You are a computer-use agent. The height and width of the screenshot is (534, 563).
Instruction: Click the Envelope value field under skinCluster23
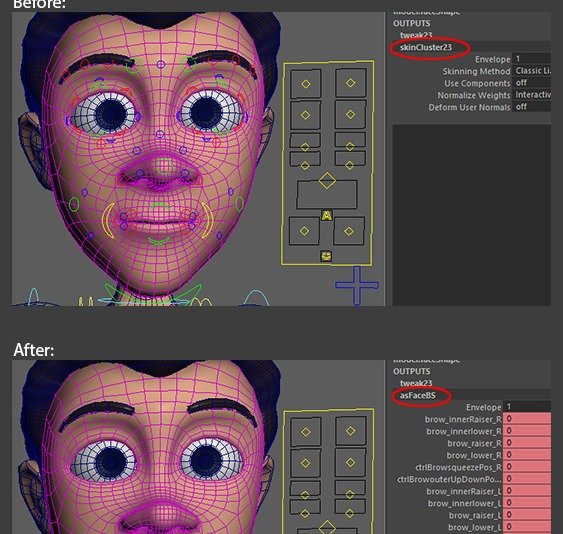point(532,59)
